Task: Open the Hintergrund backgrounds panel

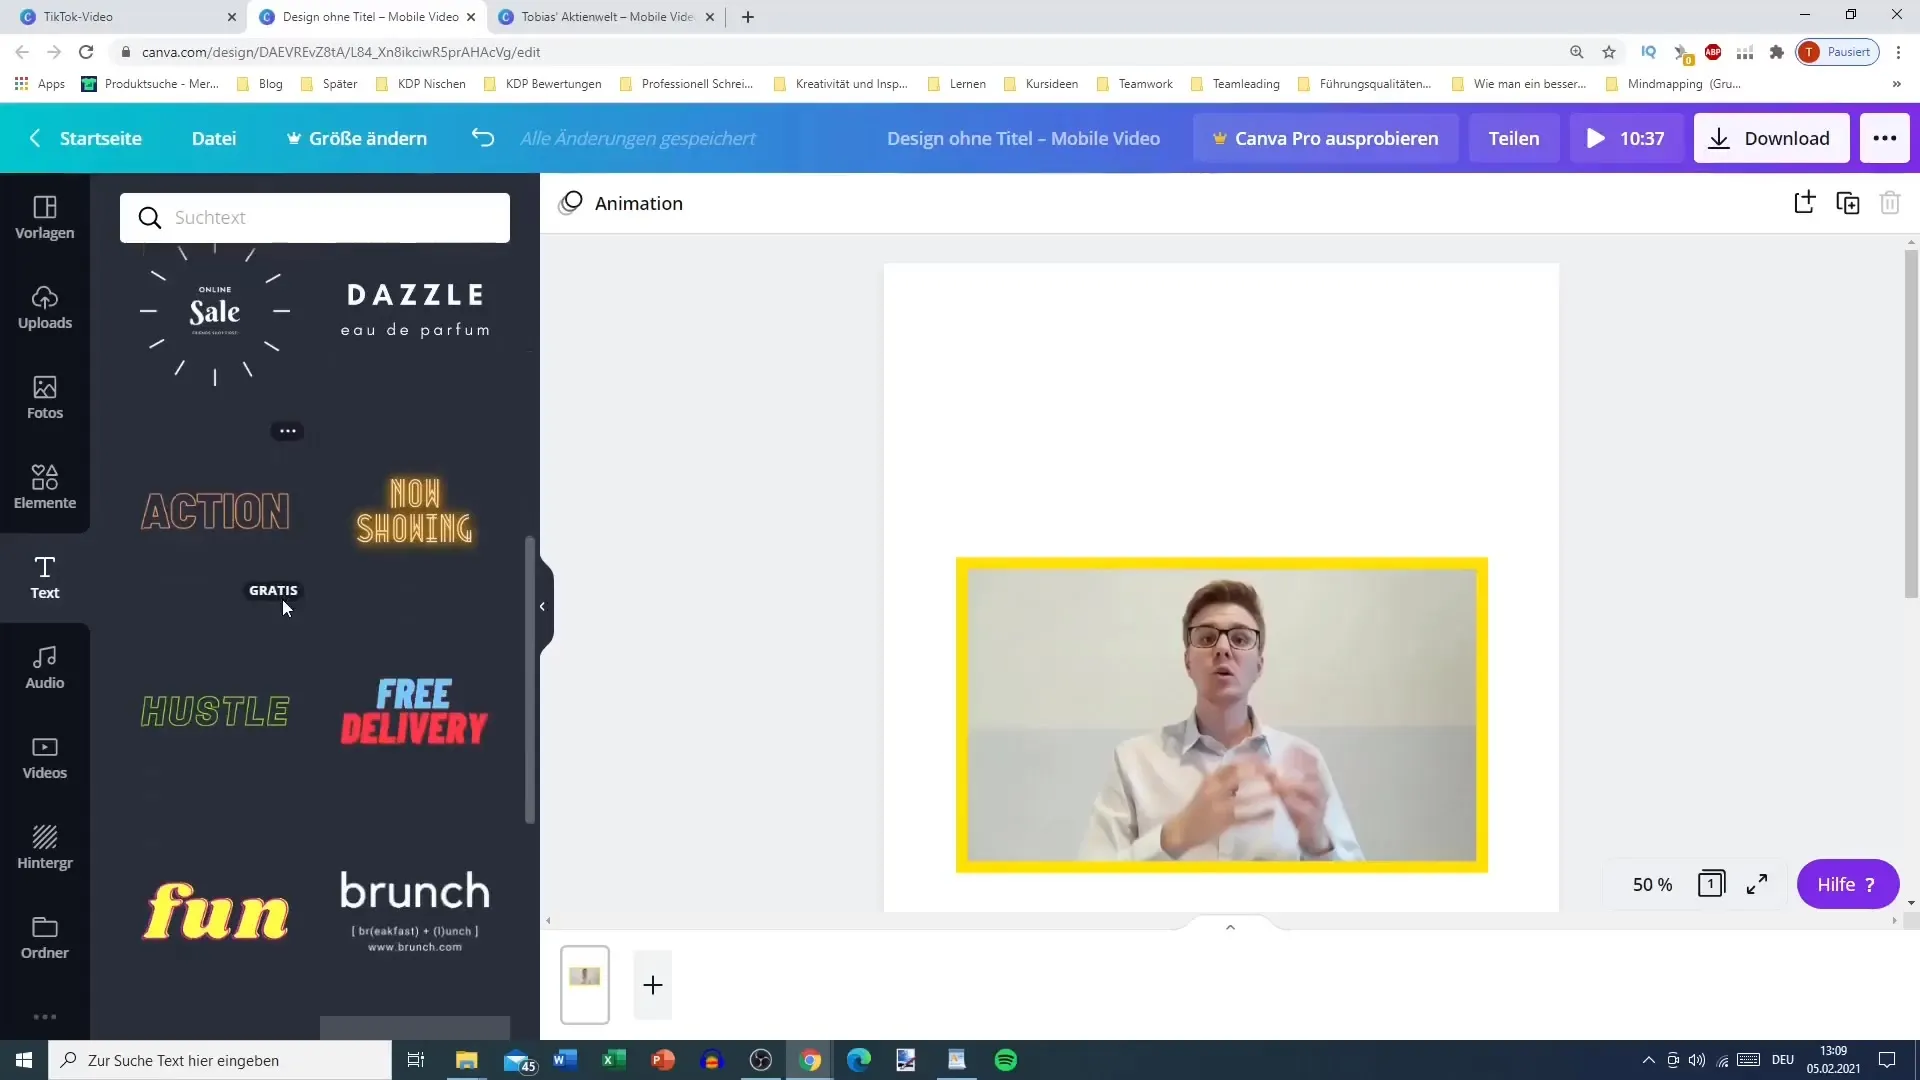Action: [x=45, y=847]
